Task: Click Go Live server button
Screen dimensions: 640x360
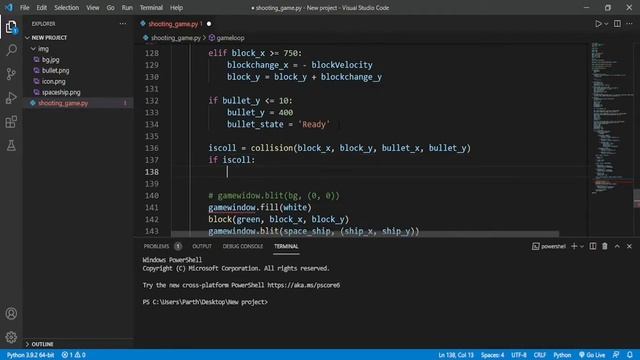Action: click(592, 355)
